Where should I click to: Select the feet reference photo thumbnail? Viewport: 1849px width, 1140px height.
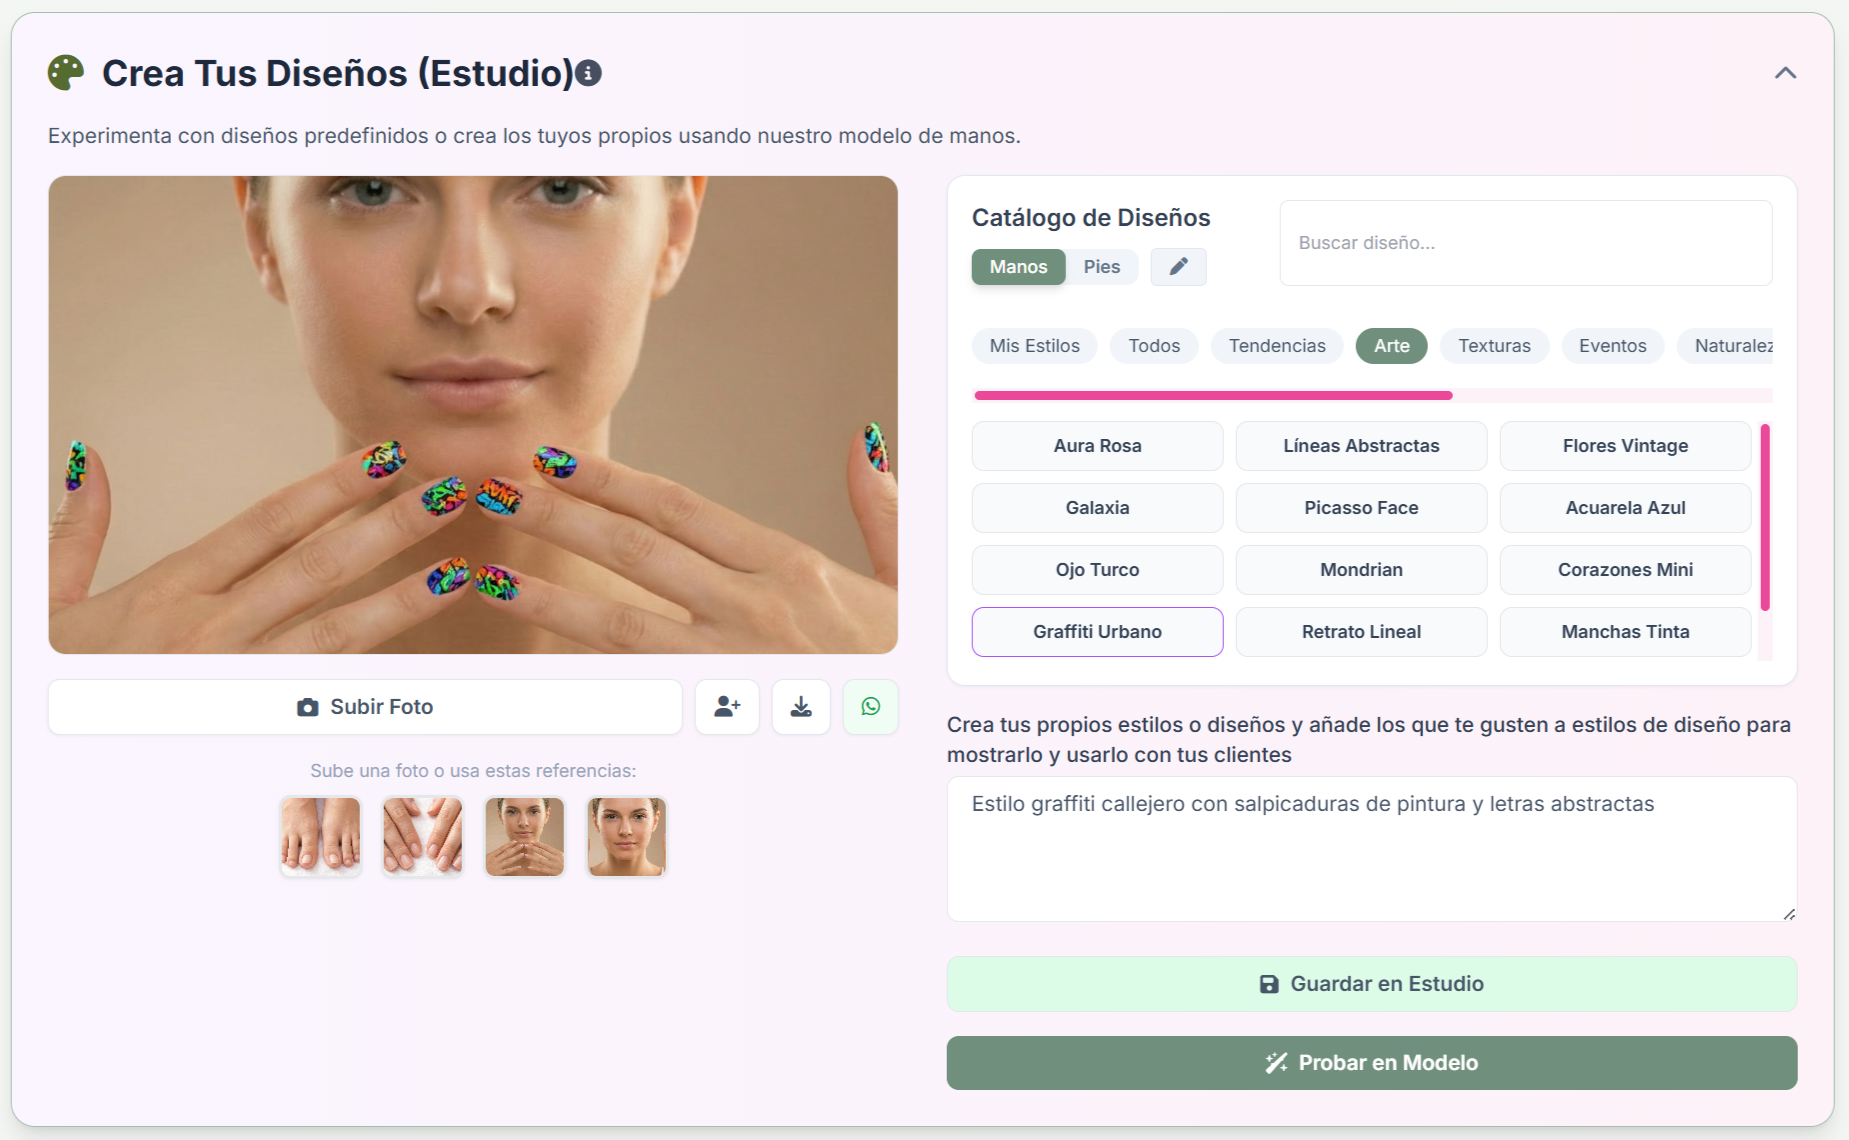pyautogui.click(x=321, y=836)
